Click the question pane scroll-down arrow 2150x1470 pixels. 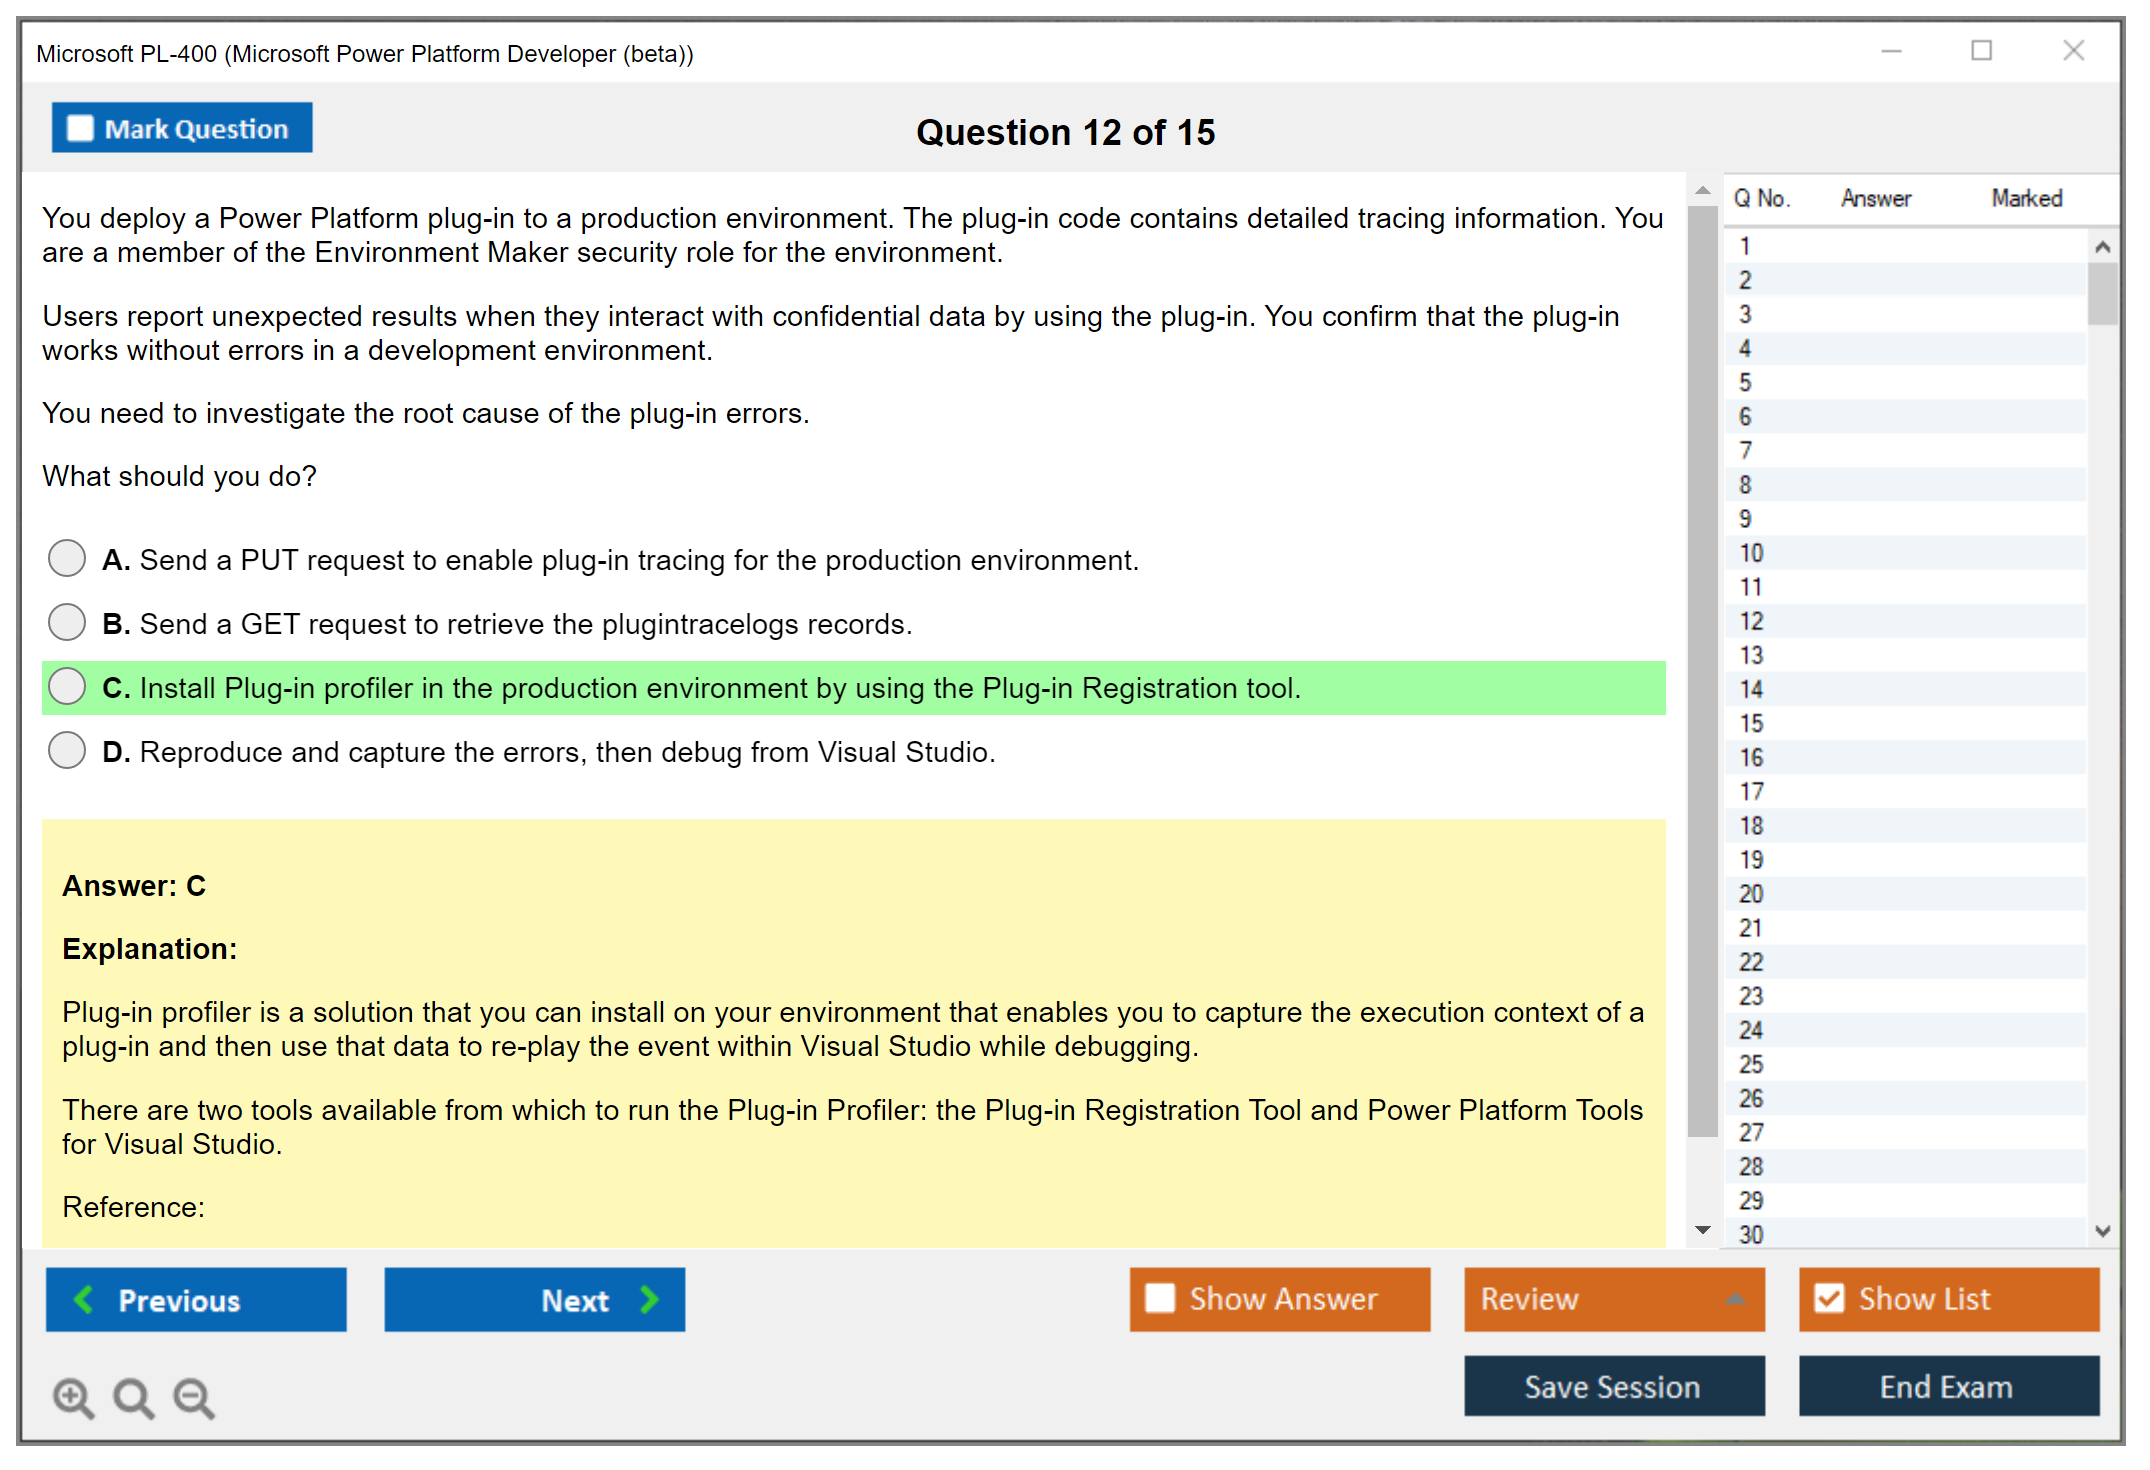coord(1703,1231)
